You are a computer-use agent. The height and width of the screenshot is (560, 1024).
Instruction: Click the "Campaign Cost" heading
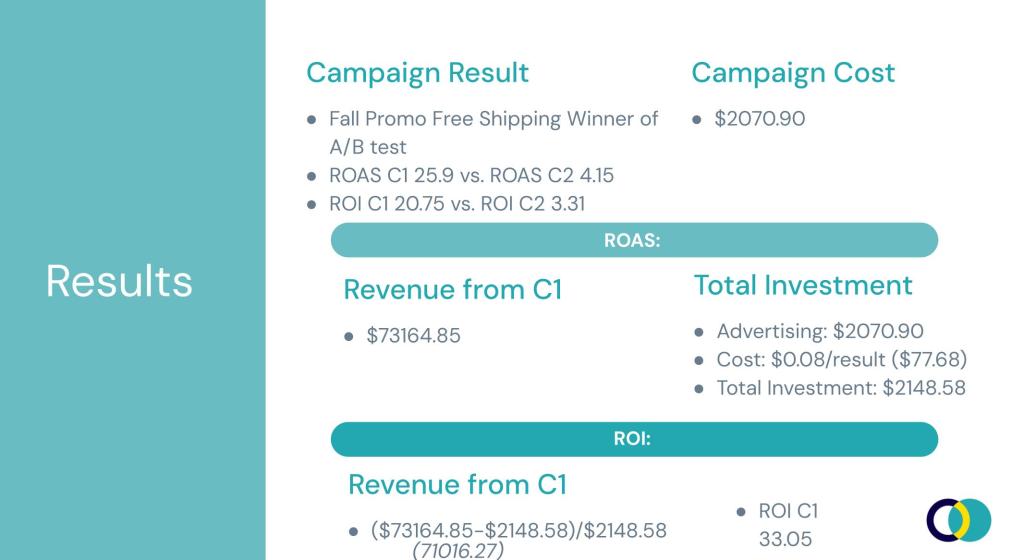coord(793,73)
